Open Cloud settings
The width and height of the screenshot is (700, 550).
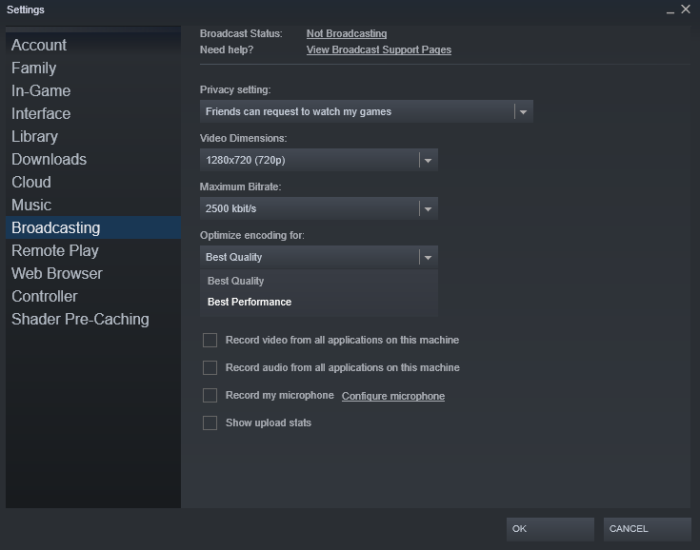93,182
